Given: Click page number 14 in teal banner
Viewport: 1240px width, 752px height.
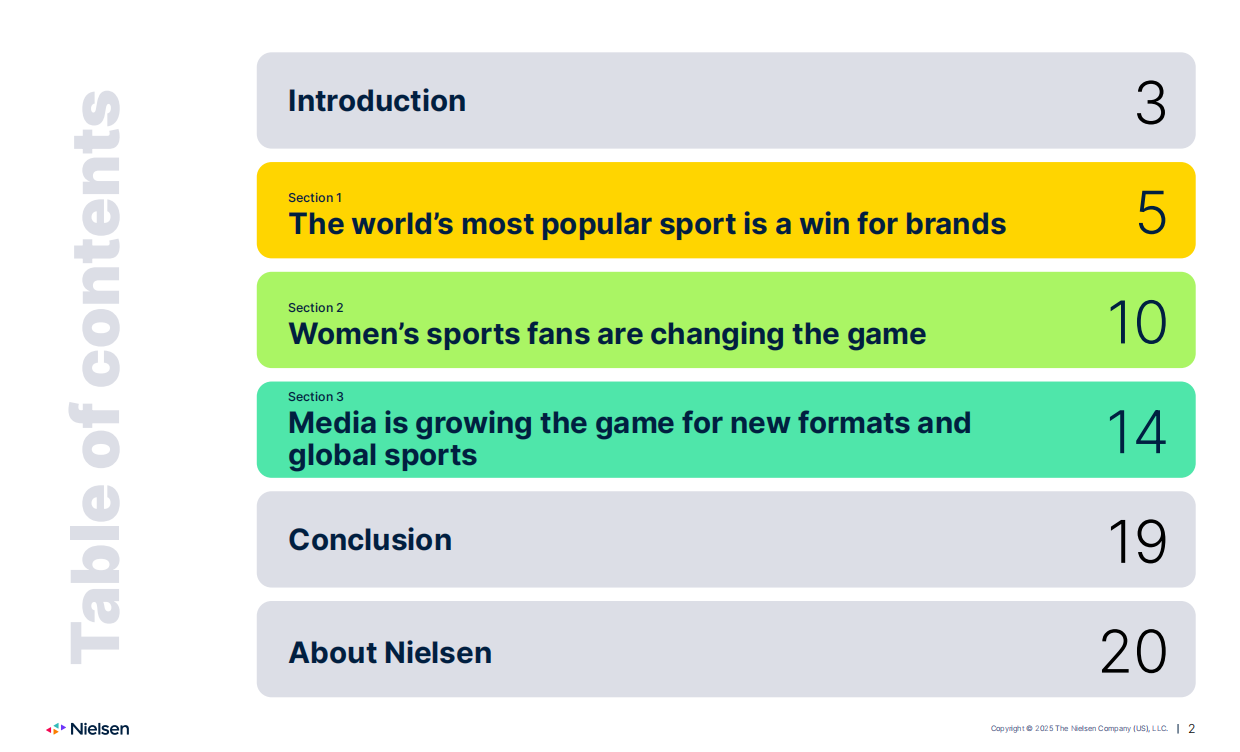Looking at the screenshot, I should pyautogui.click(x=1136, y=432).
